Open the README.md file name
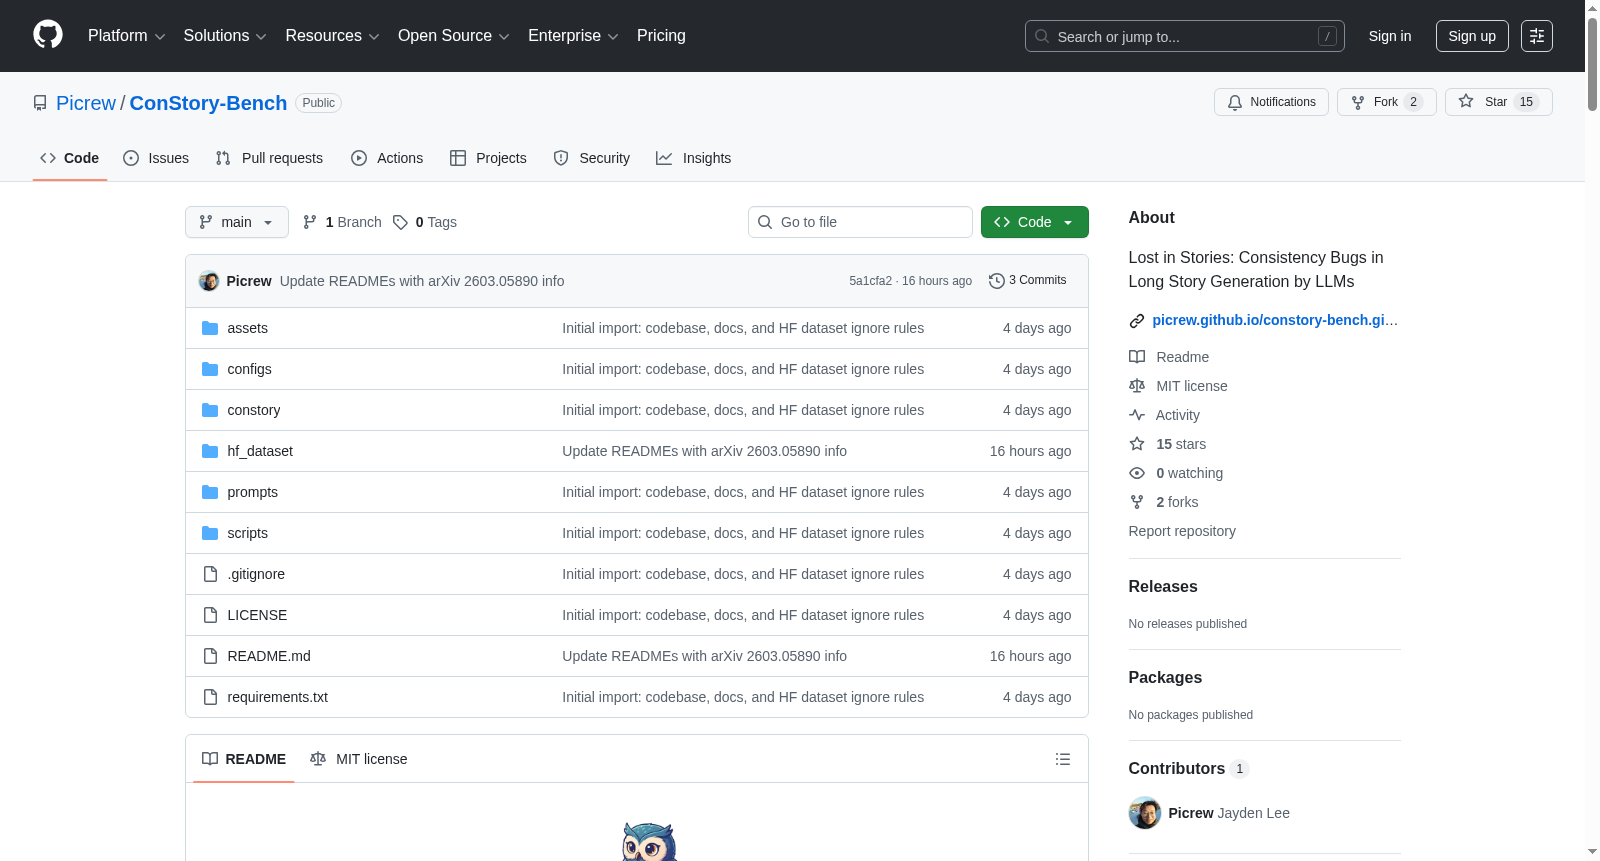 pos(269,656)
